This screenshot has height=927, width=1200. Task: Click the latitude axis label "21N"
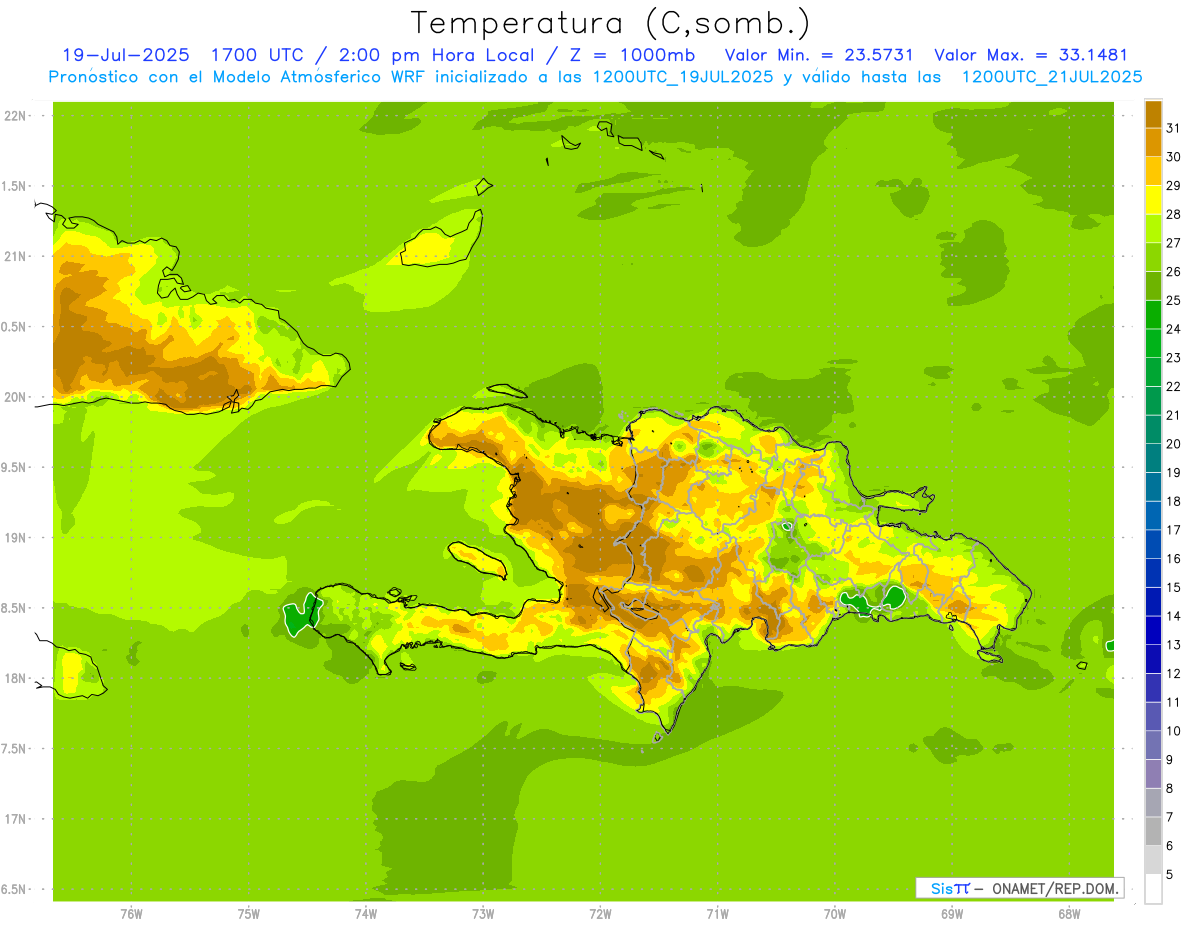click(x=14, y=256)
